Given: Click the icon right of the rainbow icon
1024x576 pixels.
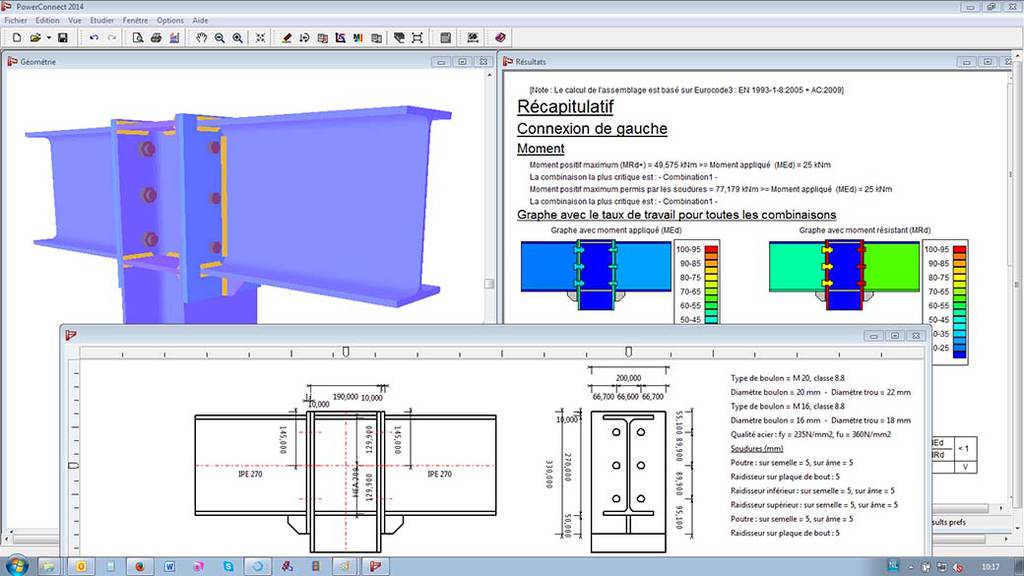Looking at the screenshot, I should pos(377,38).
